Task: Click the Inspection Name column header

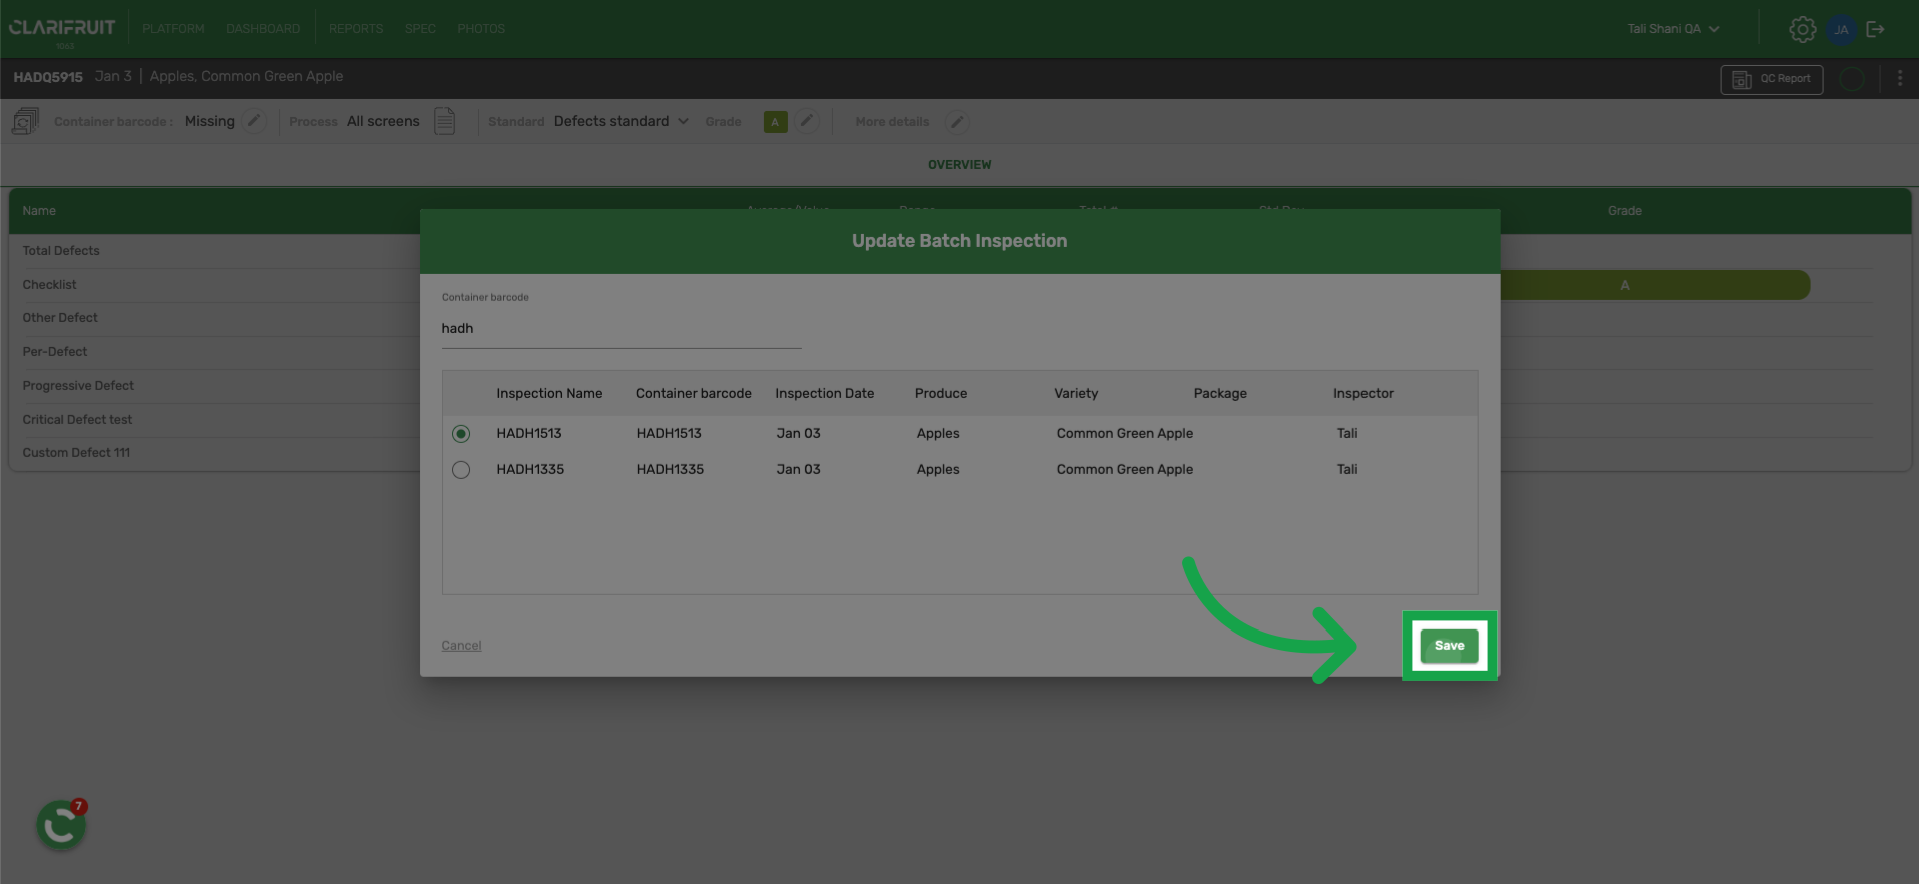Action: [549, 394]
